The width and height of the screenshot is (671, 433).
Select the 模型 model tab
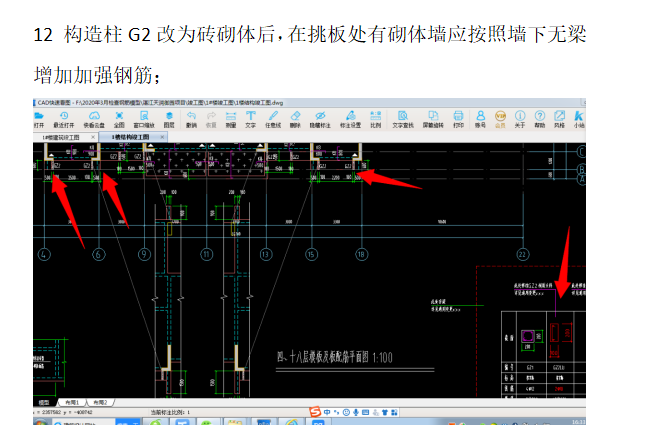44,403
